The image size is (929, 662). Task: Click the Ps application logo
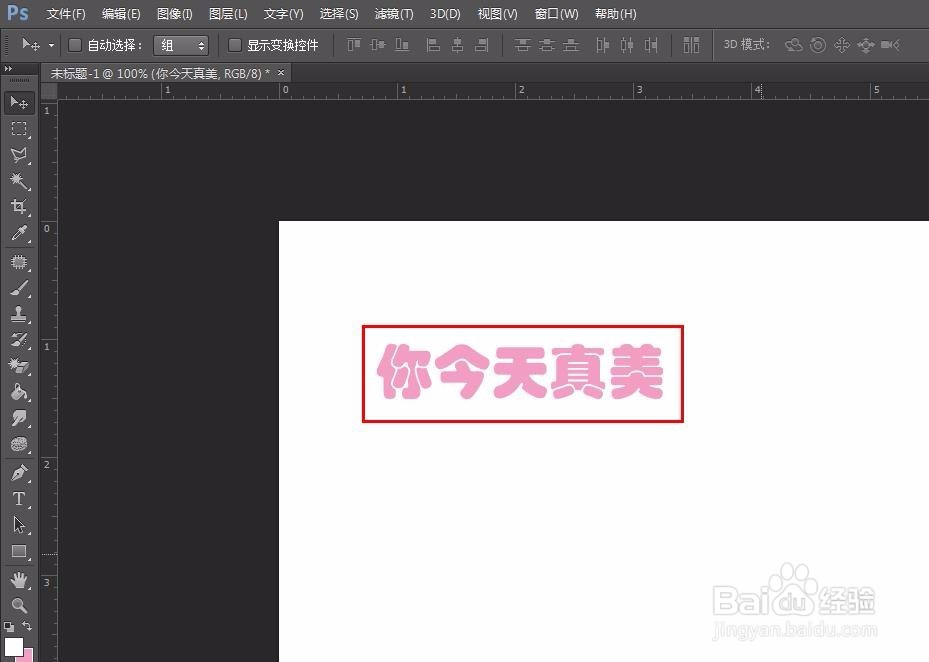click(x=18, y=12)
